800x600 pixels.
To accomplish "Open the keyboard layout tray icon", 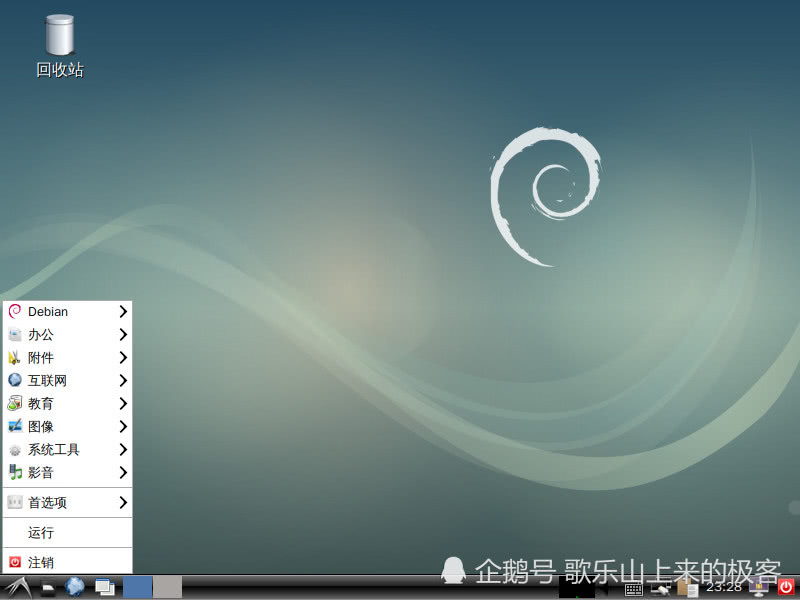I will pyautogui.click(x=633, y=590).
